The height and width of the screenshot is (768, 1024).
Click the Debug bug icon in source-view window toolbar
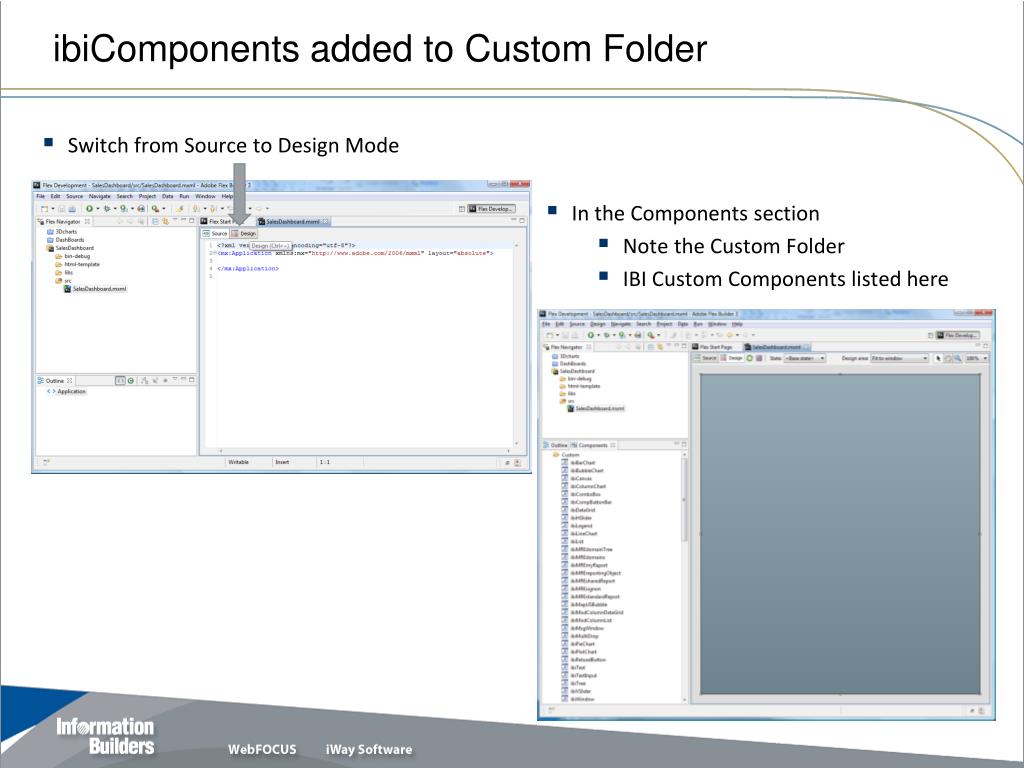pos(106,209)
